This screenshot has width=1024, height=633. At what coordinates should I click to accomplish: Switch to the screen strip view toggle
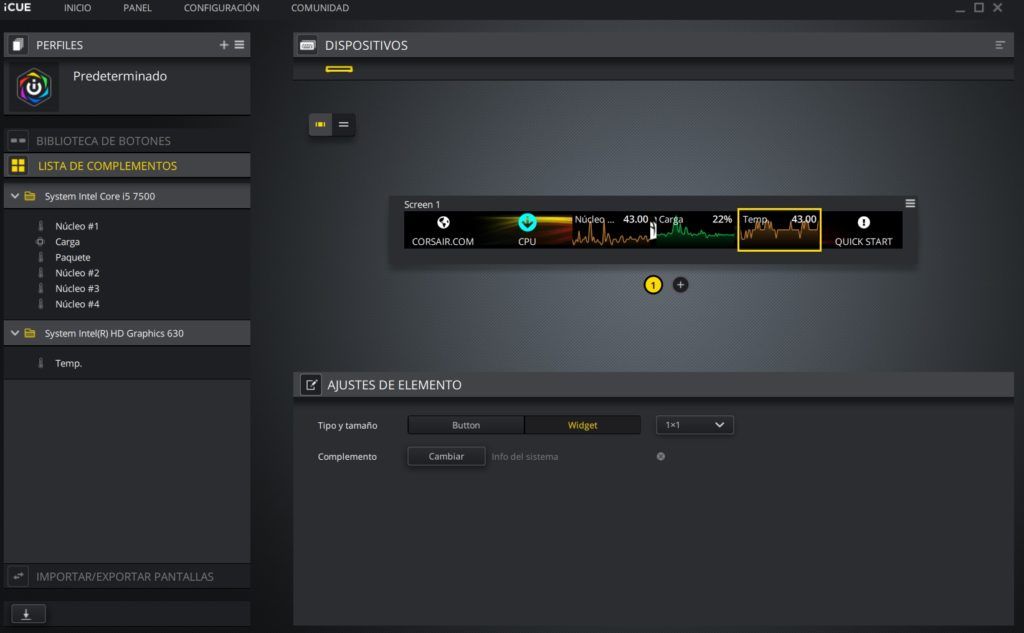pyautogui.click(x=320, y=125)
